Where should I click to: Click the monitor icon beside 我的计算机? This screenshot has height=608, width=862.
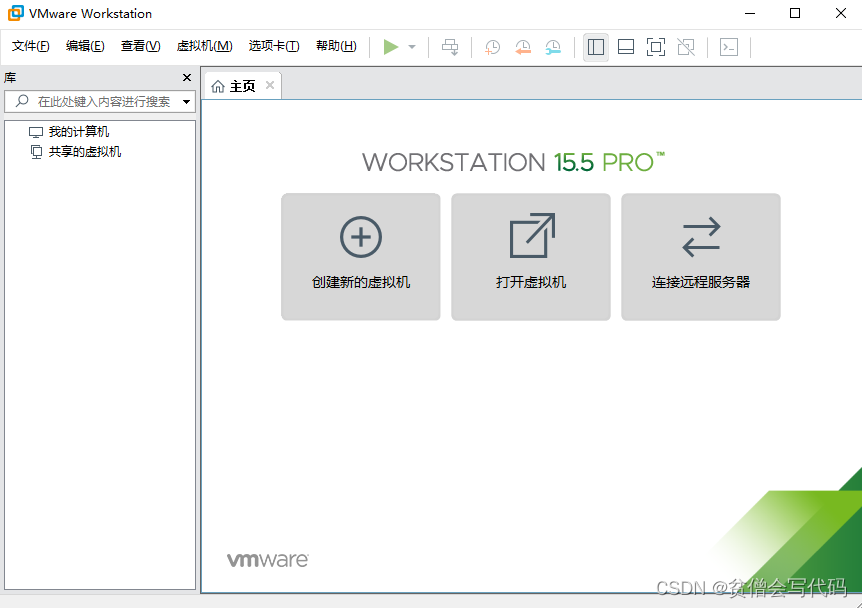pos(36,132)
